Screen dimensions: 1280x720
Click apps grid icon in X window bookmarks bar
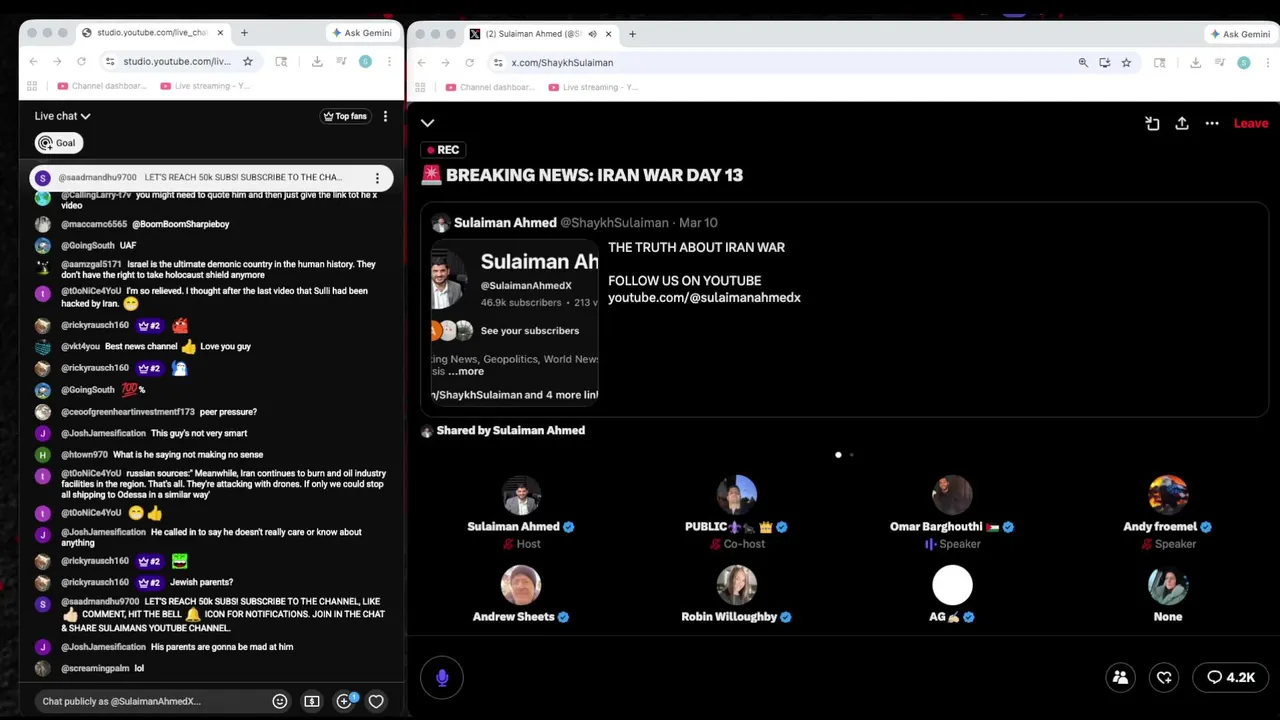[422, 87]
